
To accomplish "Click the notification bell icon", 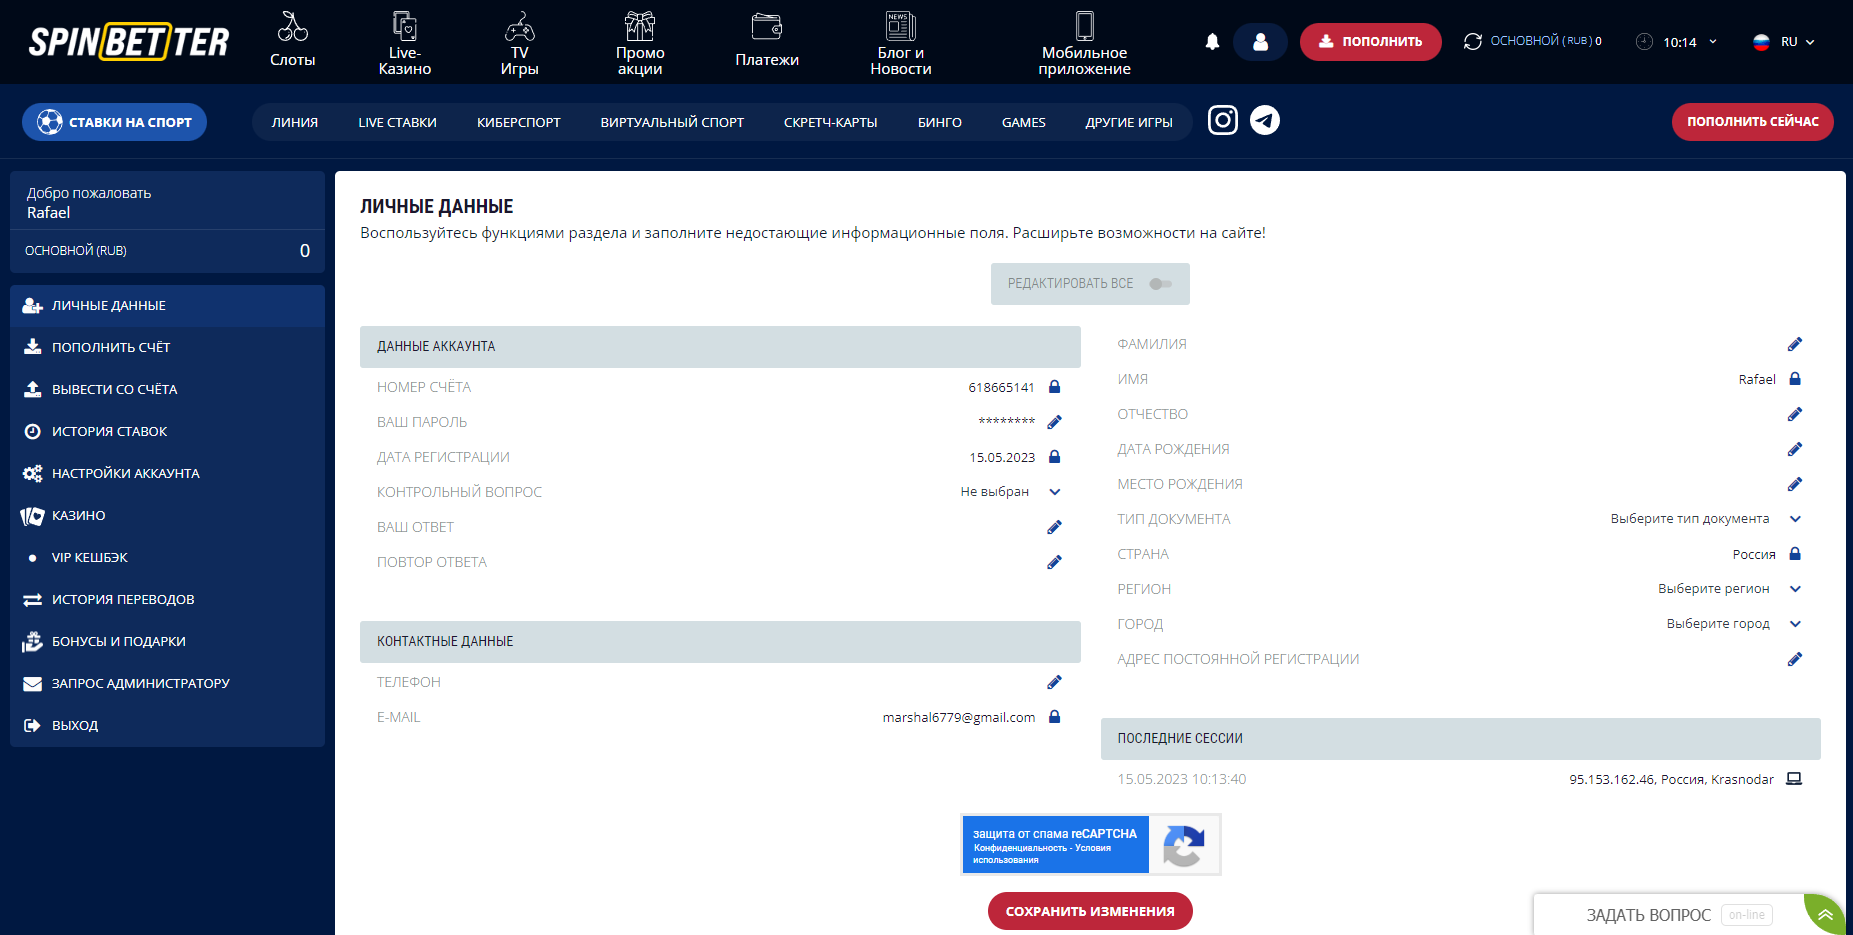I will (1212, 42).
